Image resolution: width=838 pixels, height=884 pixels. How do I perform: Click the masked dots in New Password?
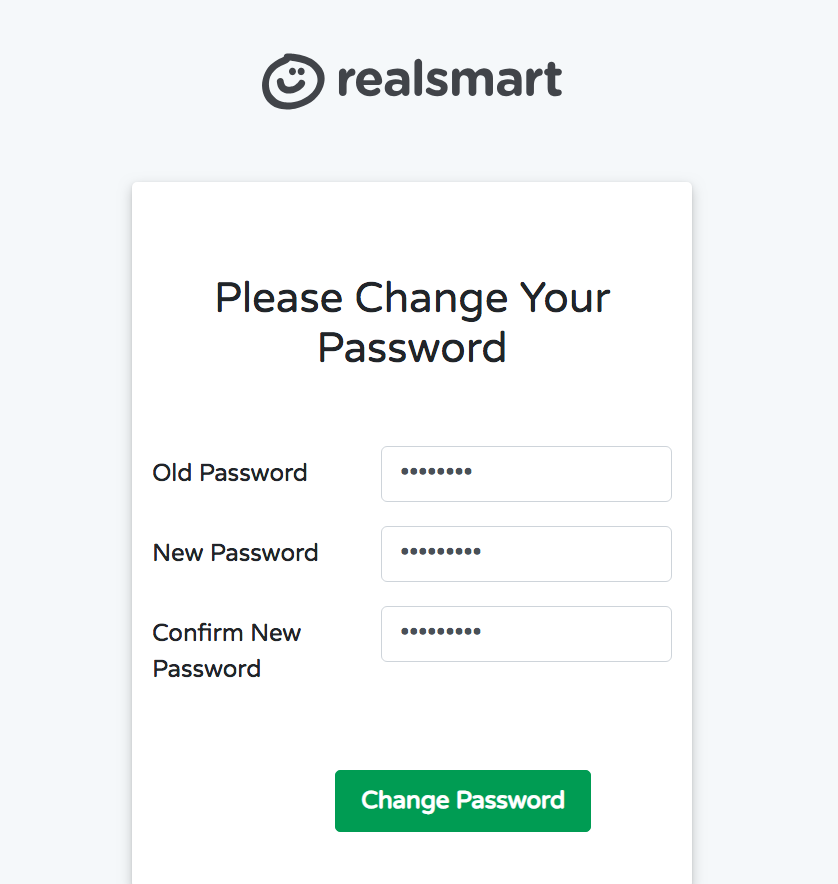point(440,552)
